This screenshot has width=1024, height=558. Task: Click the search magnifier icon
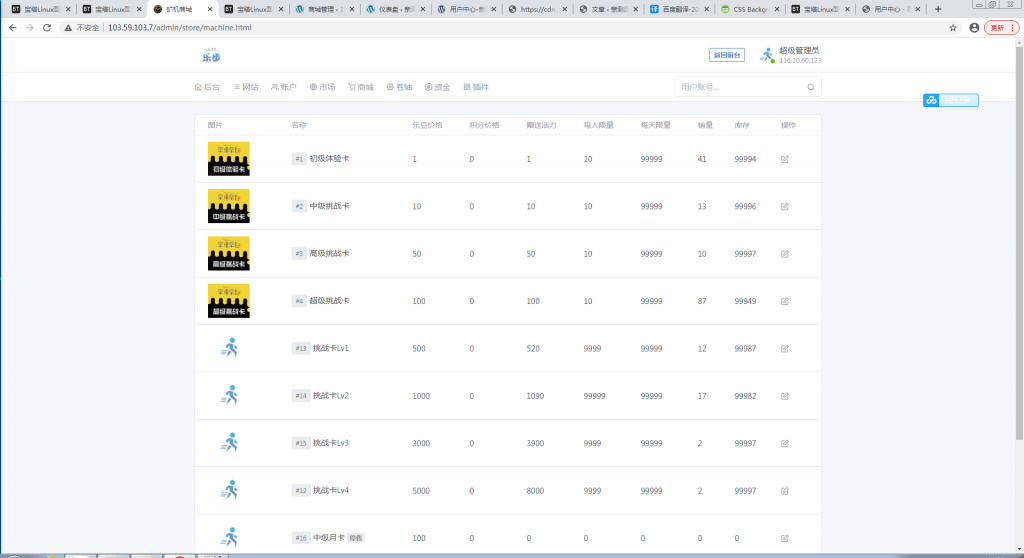tap(810, 88)
